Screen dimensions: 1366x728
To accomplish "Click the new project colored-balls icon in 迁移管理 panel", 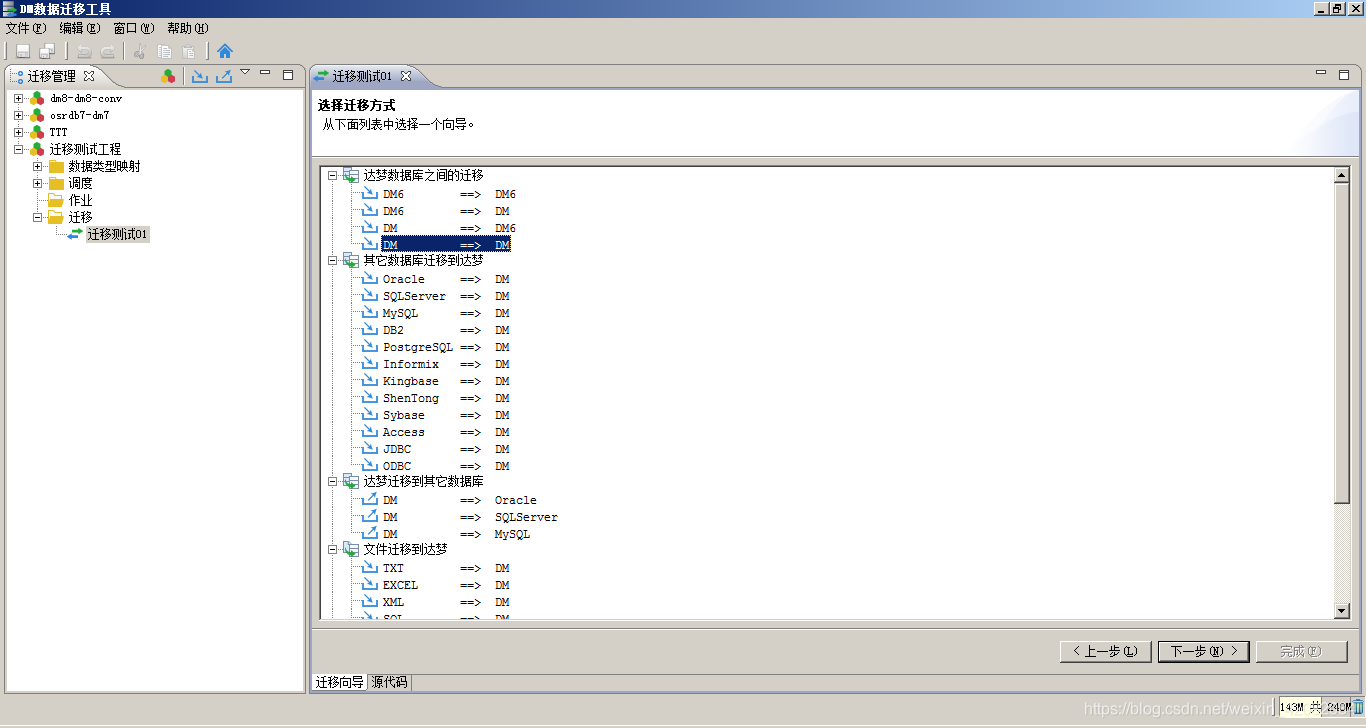I will point(168,76).
